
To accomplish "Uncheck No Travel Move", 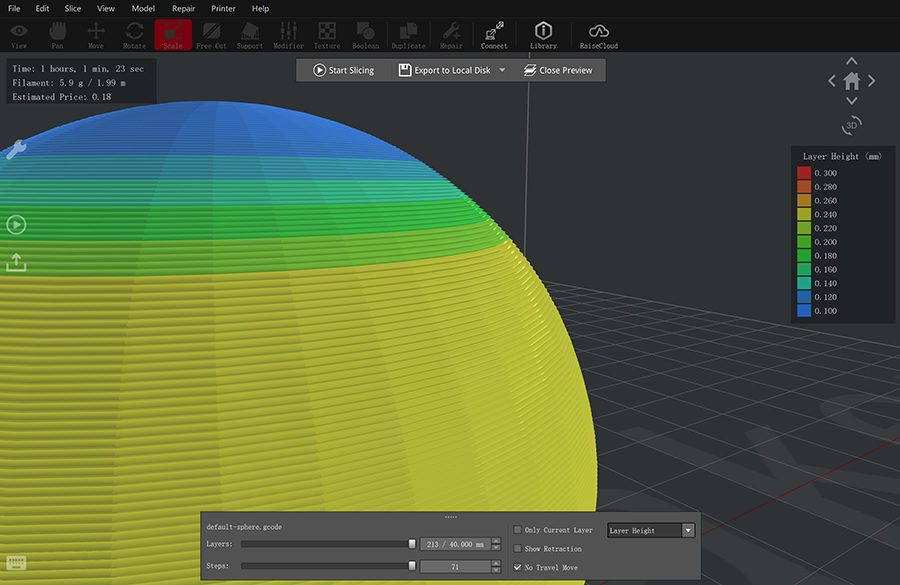I will pyautogui.click(x=517, y=567).
